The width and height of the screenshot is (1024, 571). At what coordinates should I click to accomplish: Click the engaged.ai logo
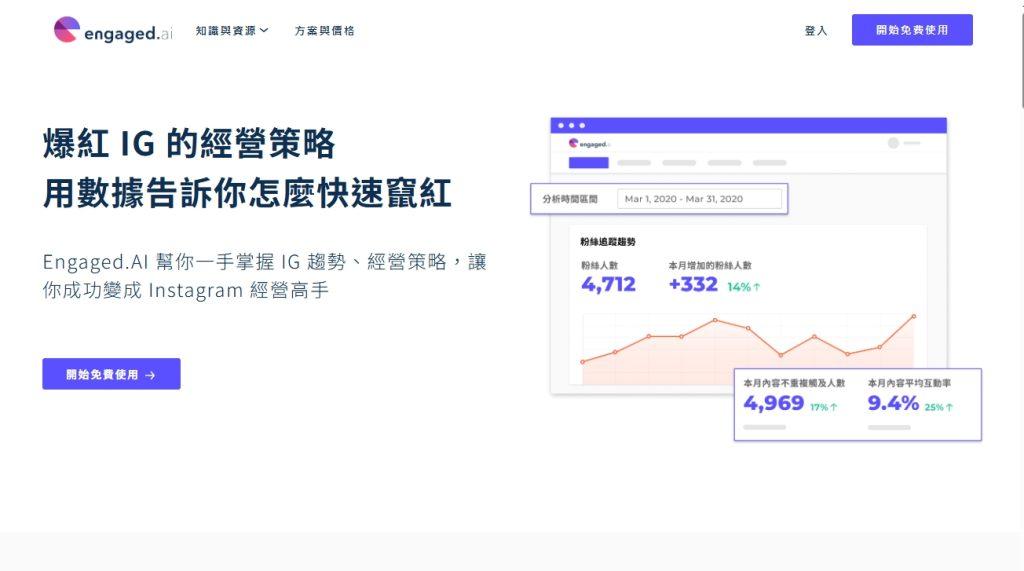(113, 30)
